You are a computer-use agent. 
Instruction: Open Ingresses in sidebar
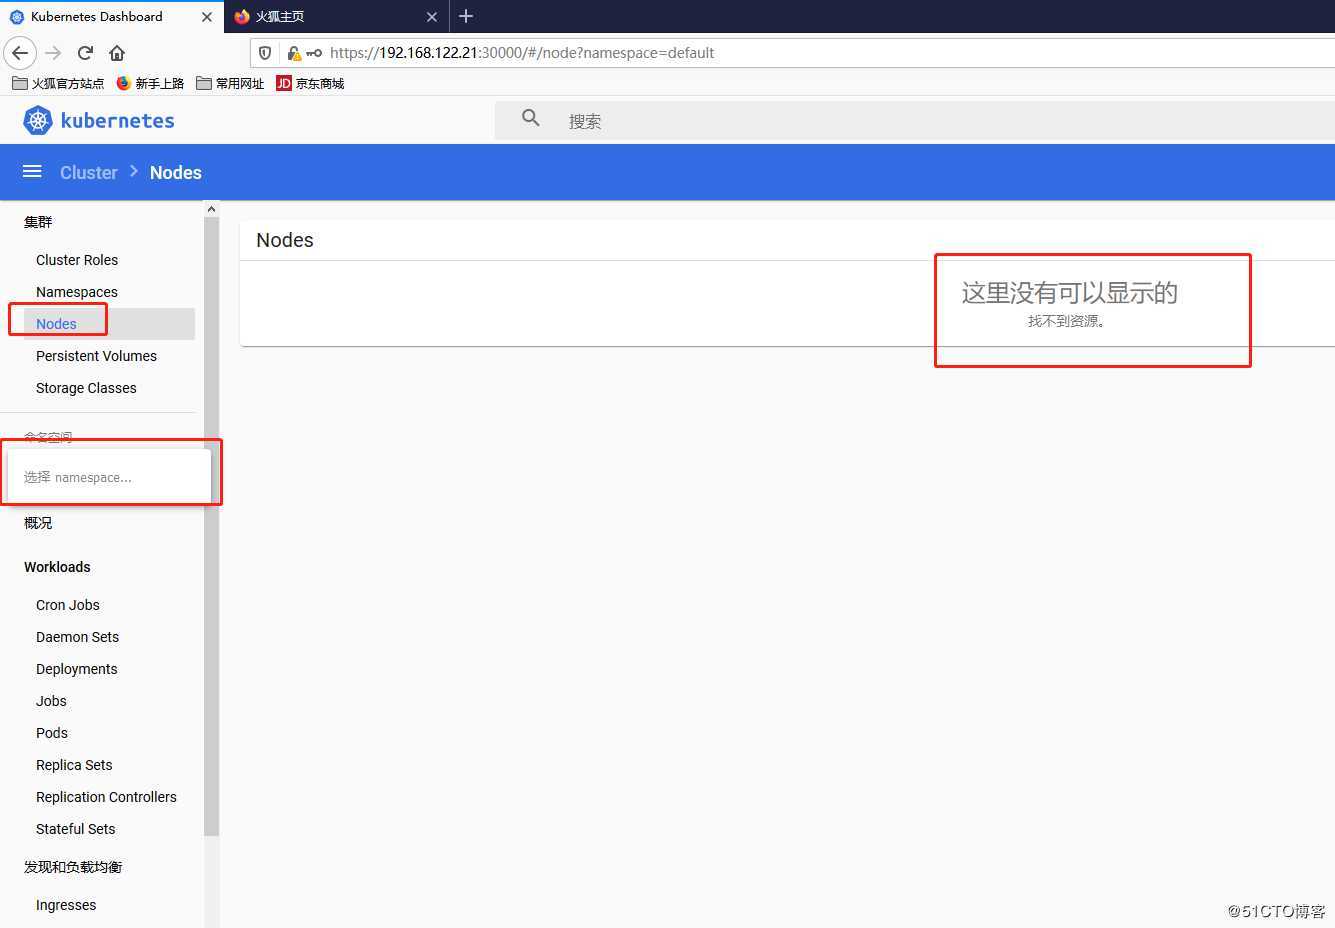point(66,905)
